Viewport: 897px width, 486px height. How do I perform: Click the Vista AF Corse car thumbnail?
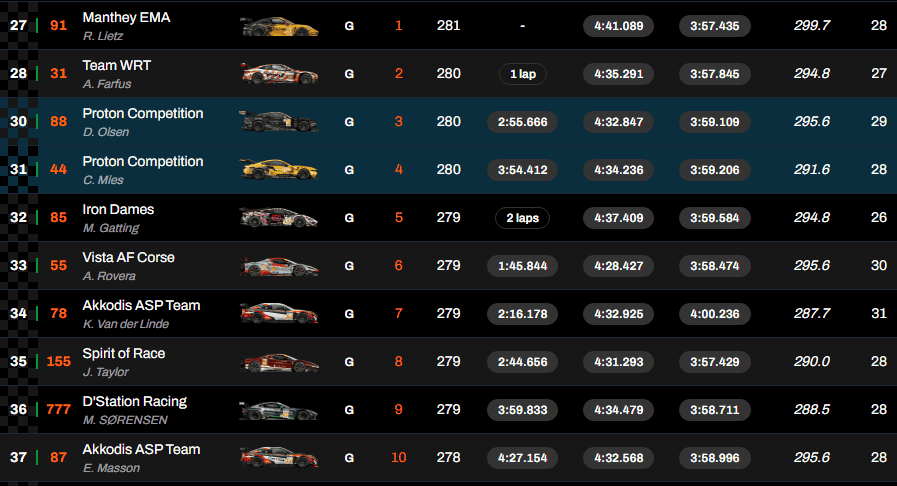(x=279, y=266)
